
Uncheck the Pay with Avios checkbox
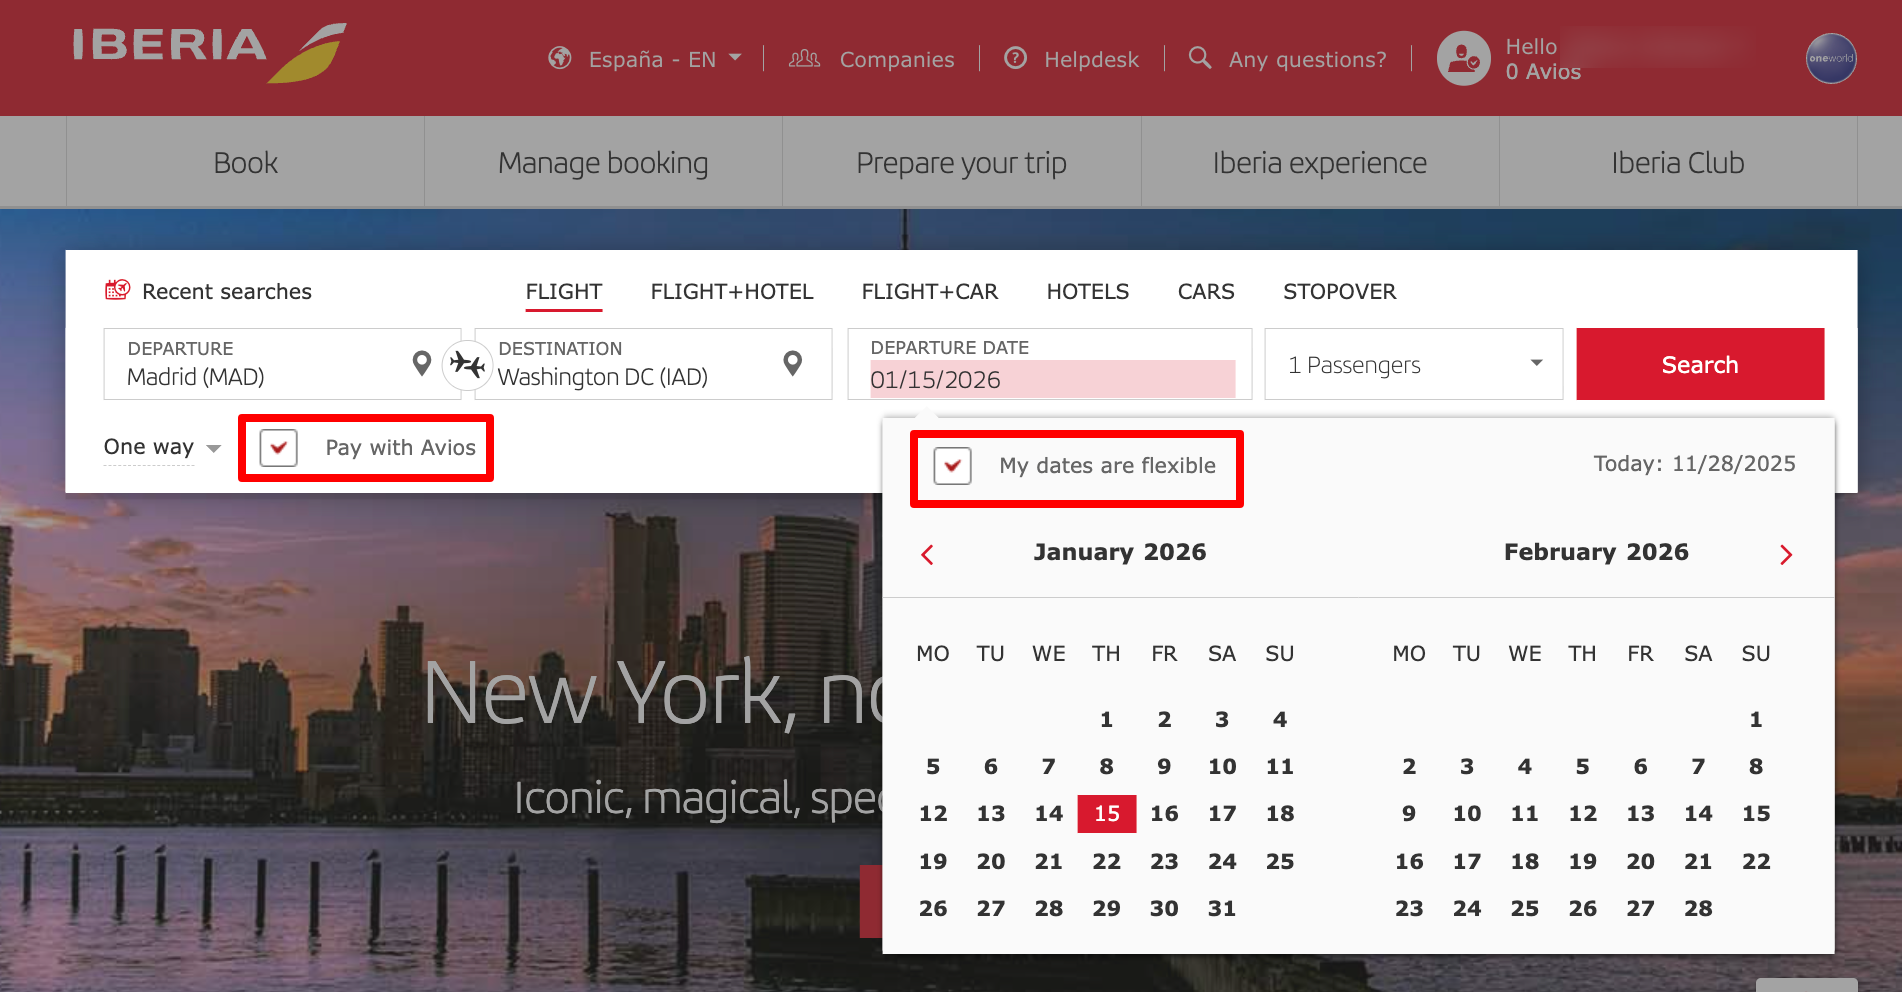pyautogui.click(x=277, y=447)
